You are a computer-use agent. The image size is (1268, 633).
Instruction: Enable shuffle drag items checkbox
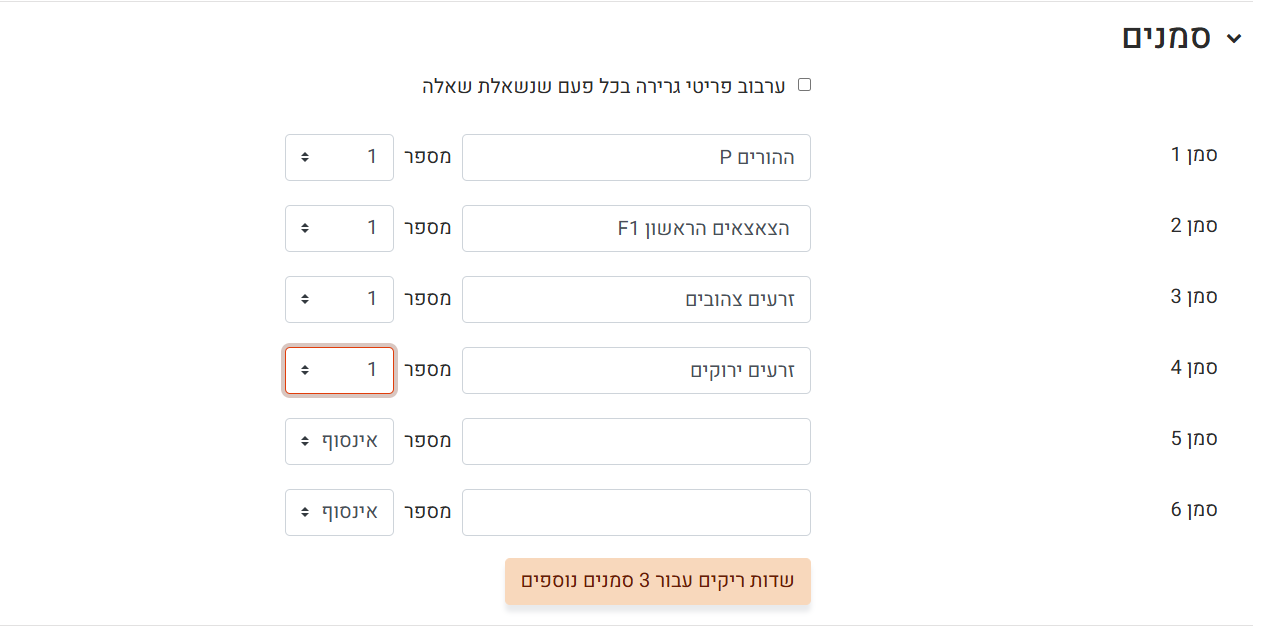tap(804, 85)
